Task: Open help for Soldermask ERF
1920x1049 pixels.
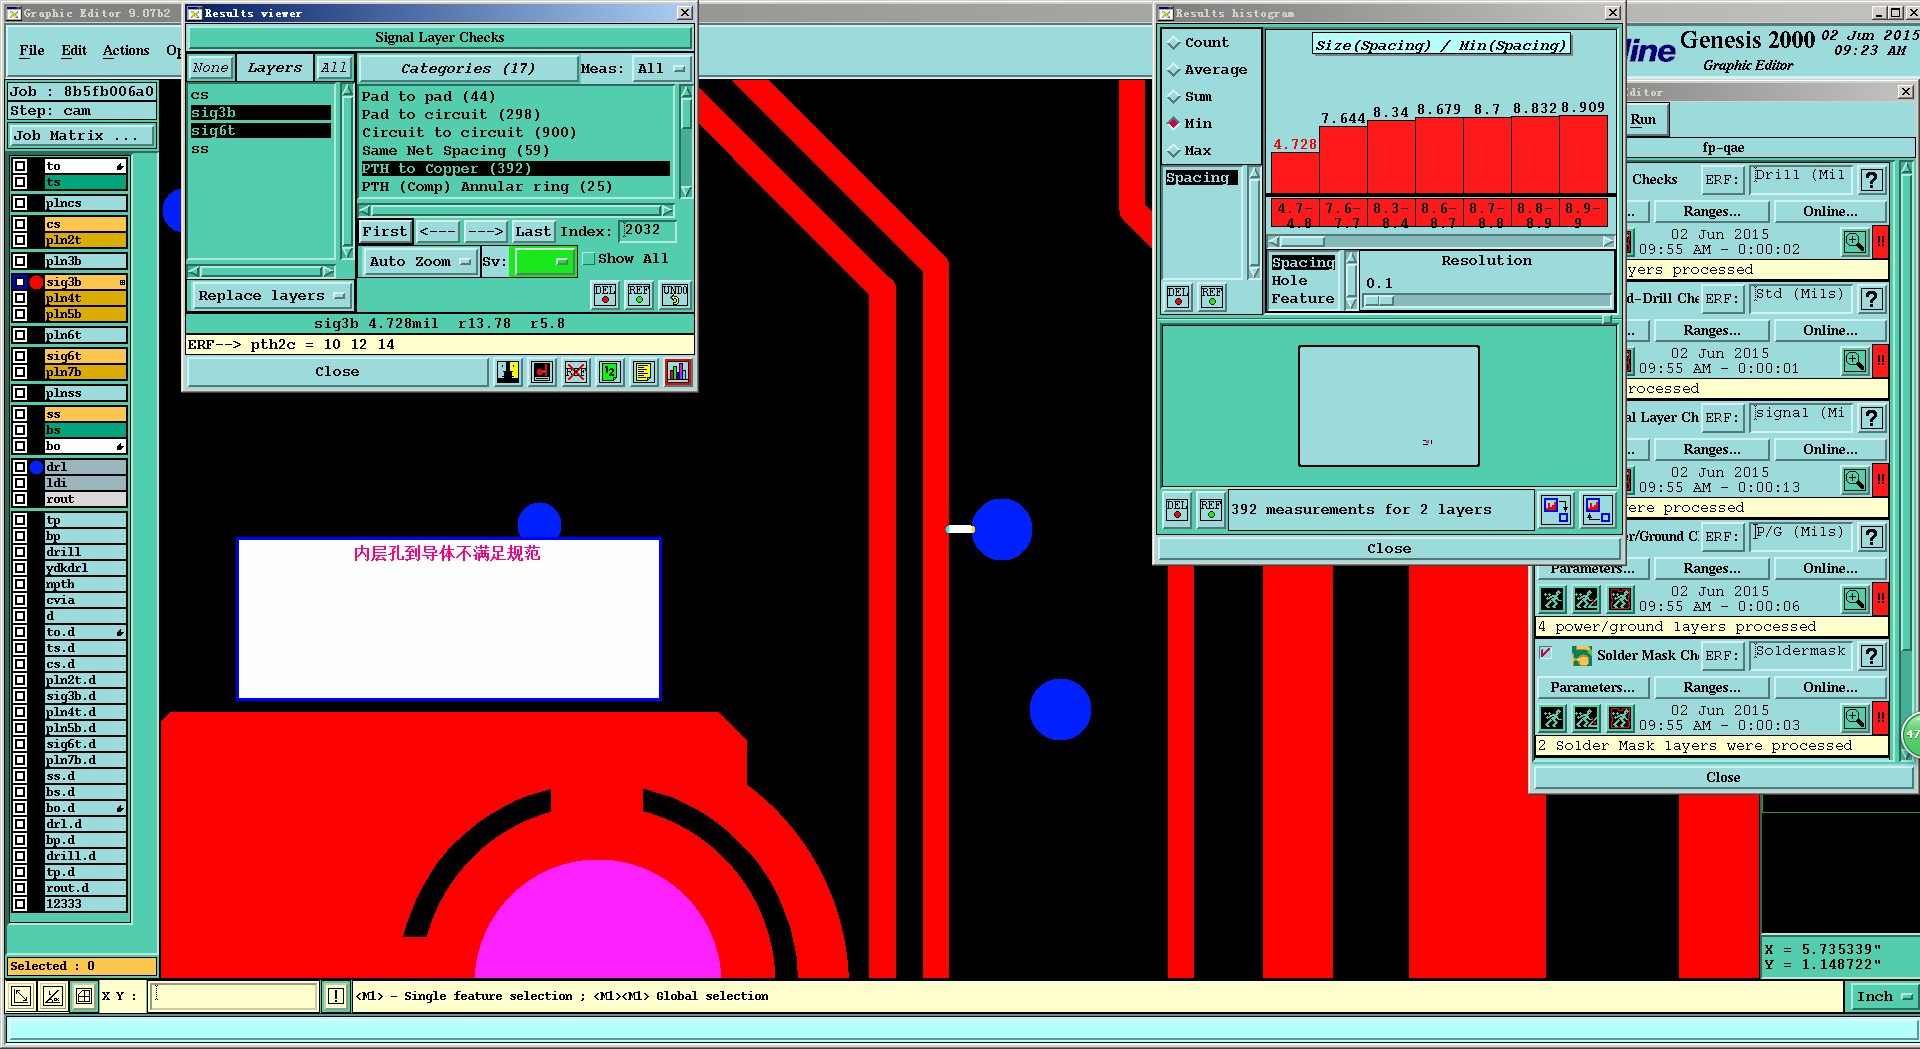Action: 1872,656
